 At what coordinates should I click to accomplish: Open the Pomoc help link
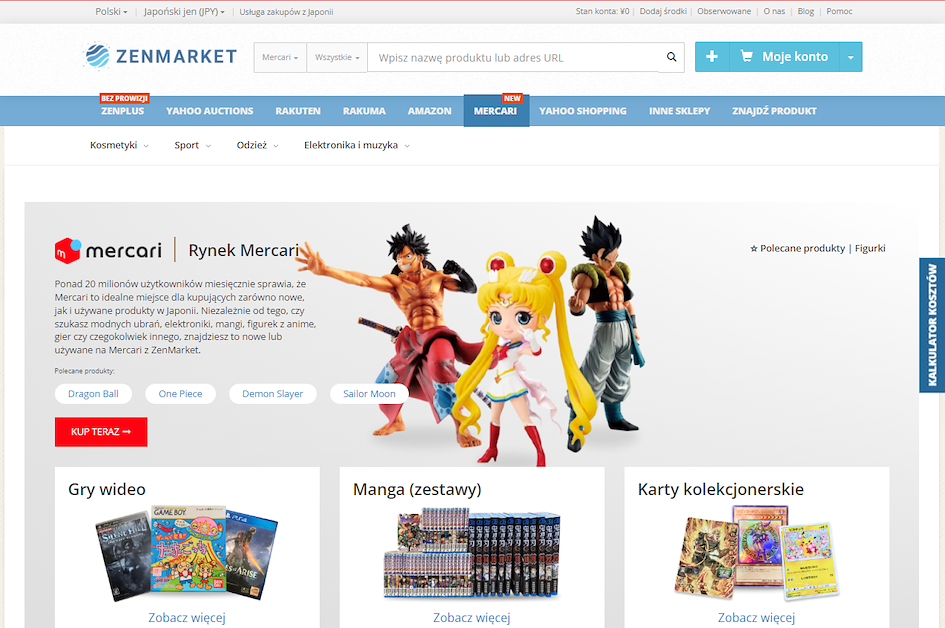[839, 11]
